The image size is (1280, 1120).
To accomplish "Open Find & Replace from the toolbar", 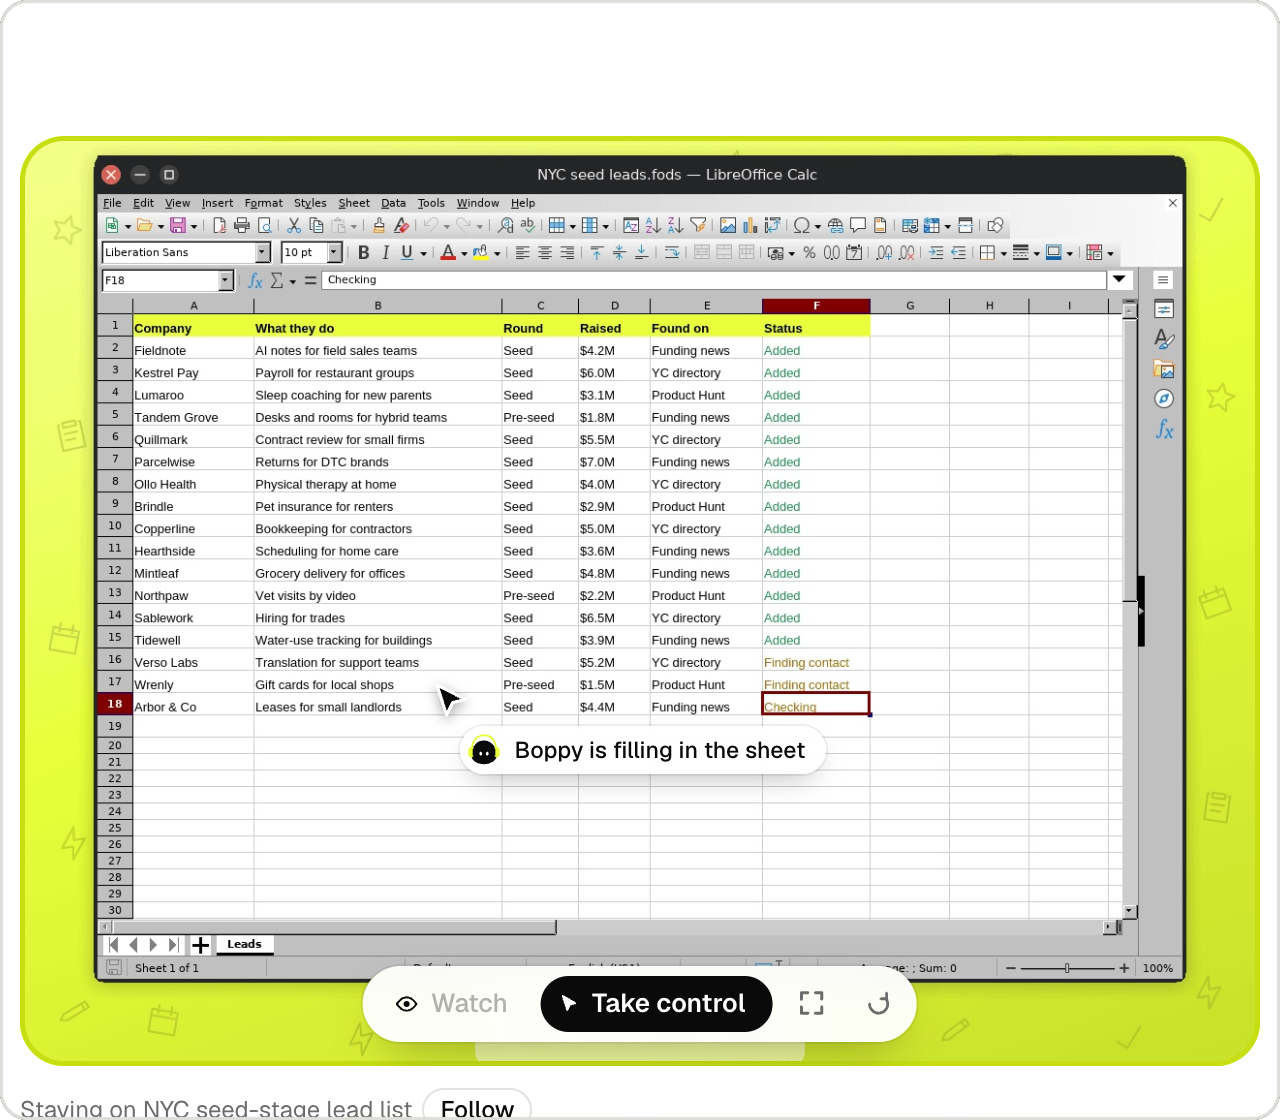I will tap(506, 226).
